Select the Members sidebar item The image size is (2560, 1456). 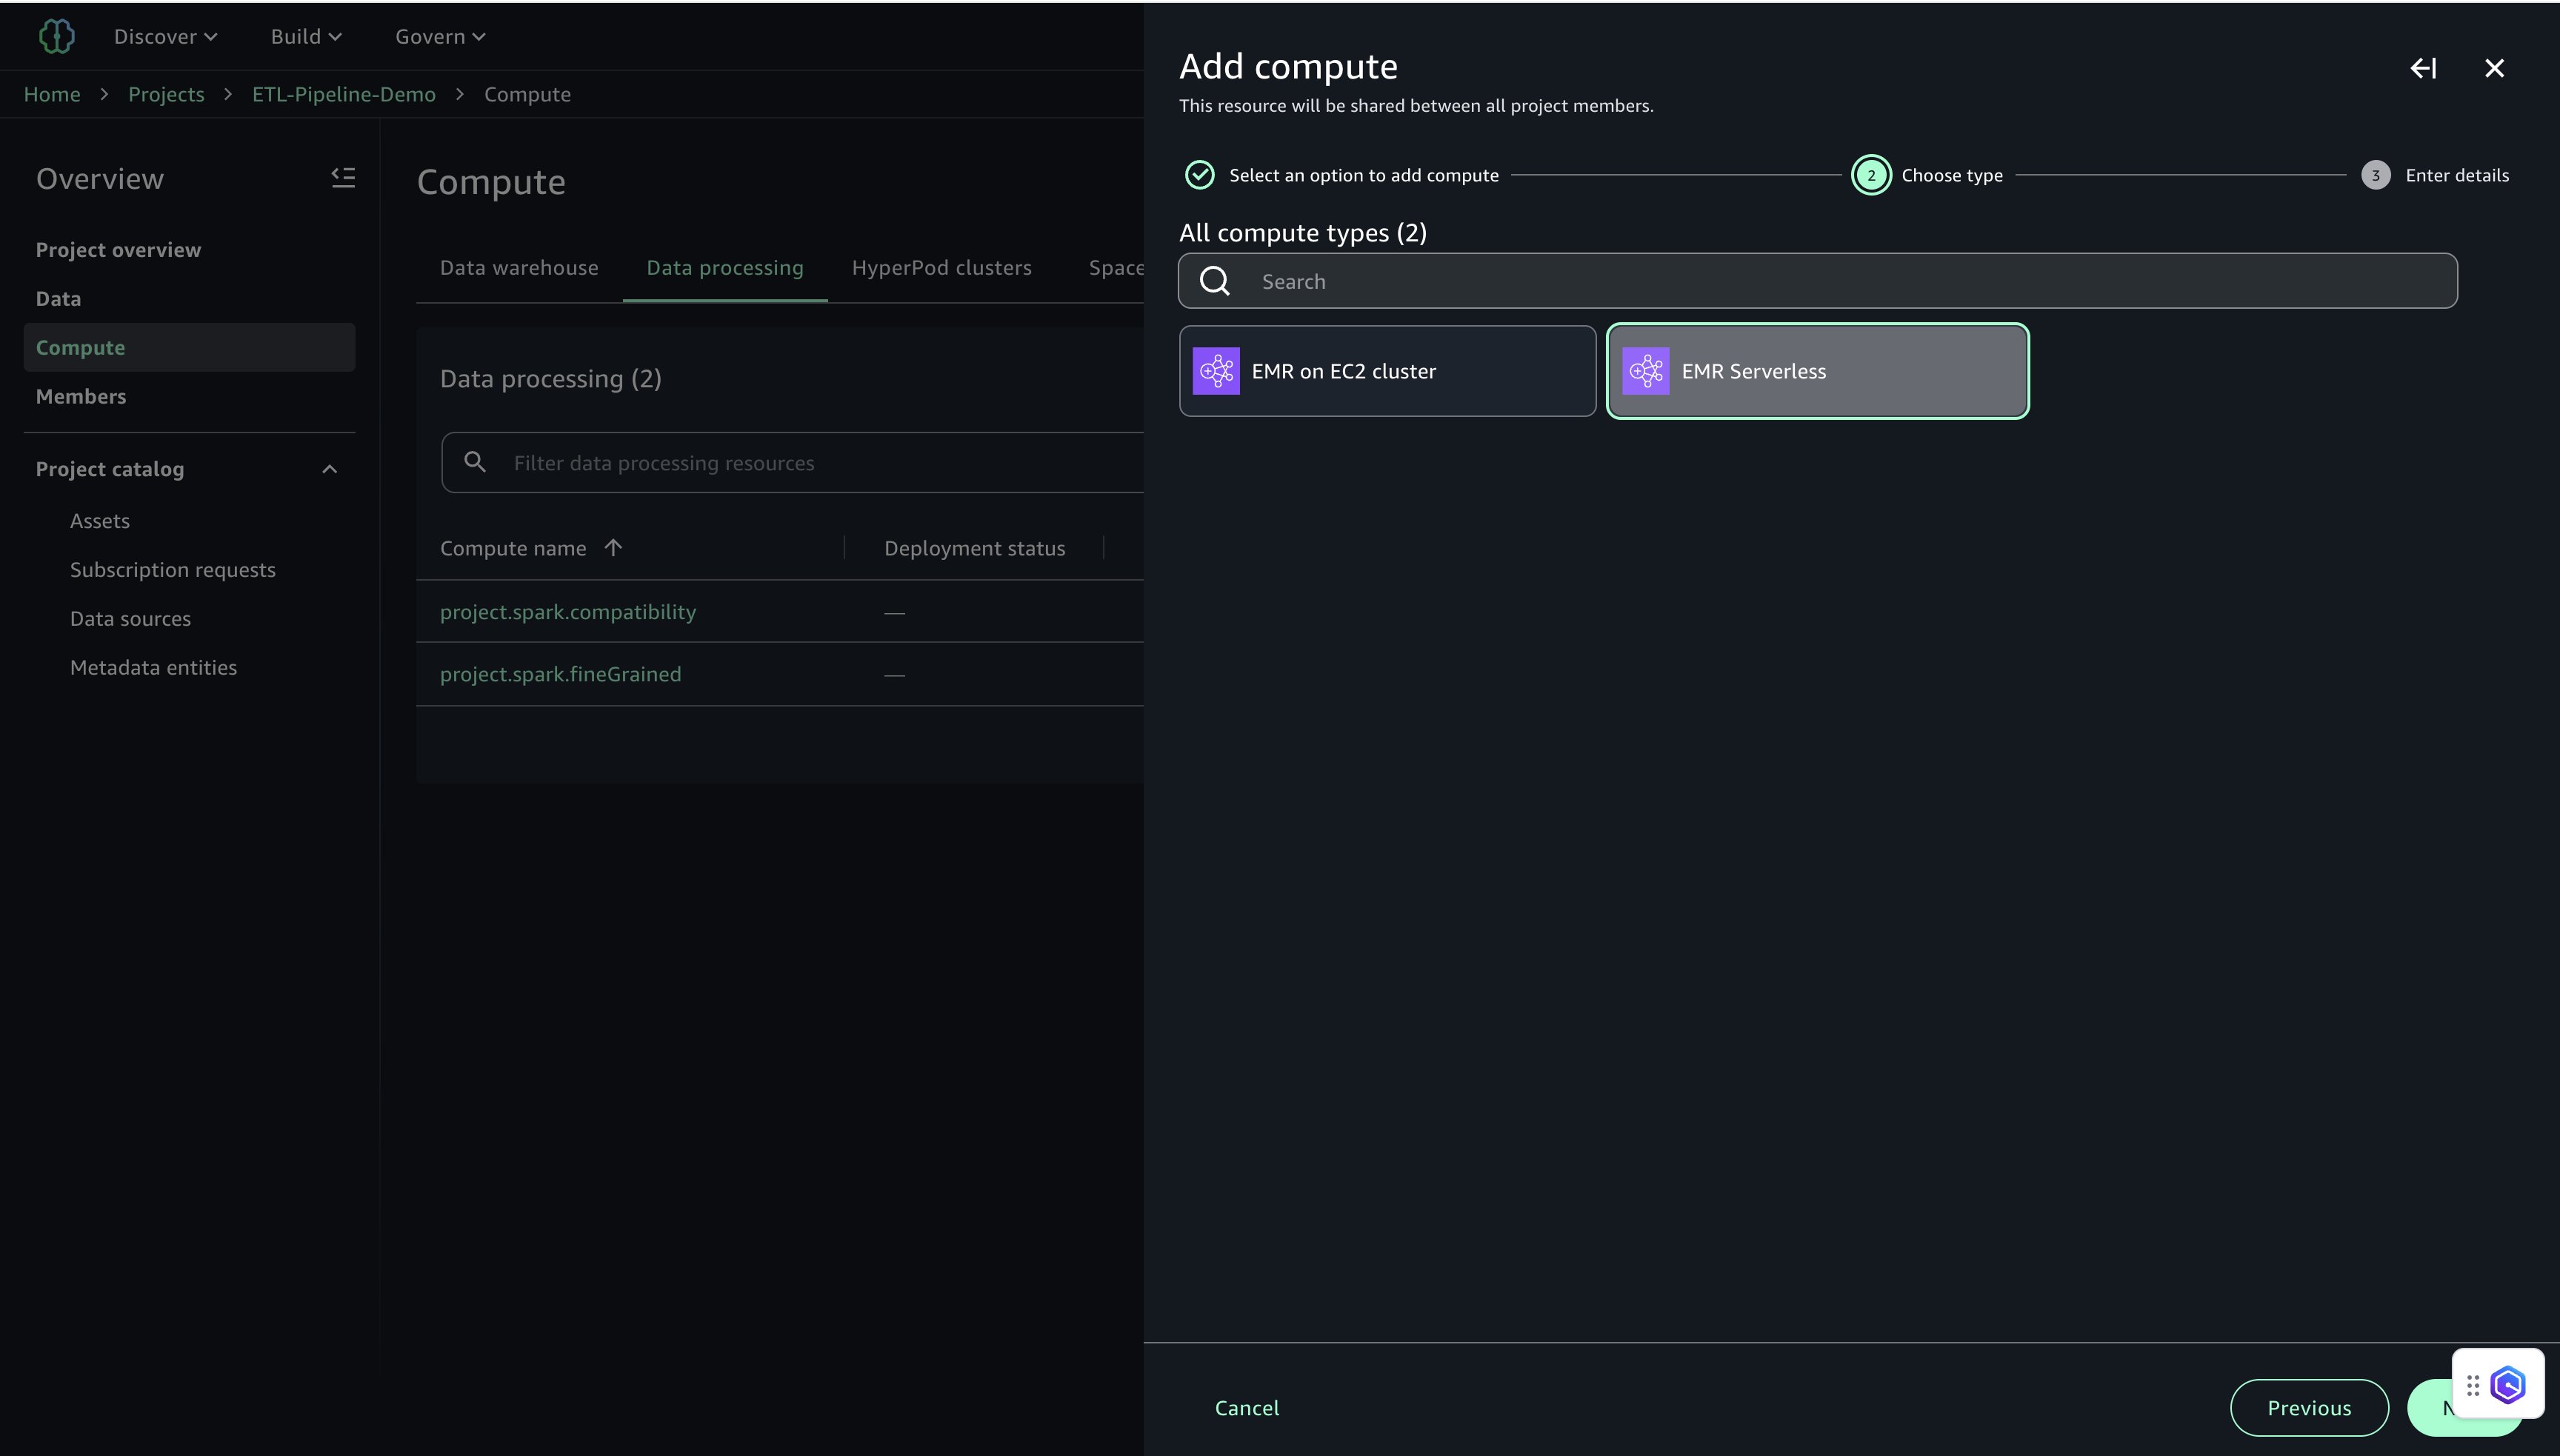pyautogui.click(x=81, y=397)
